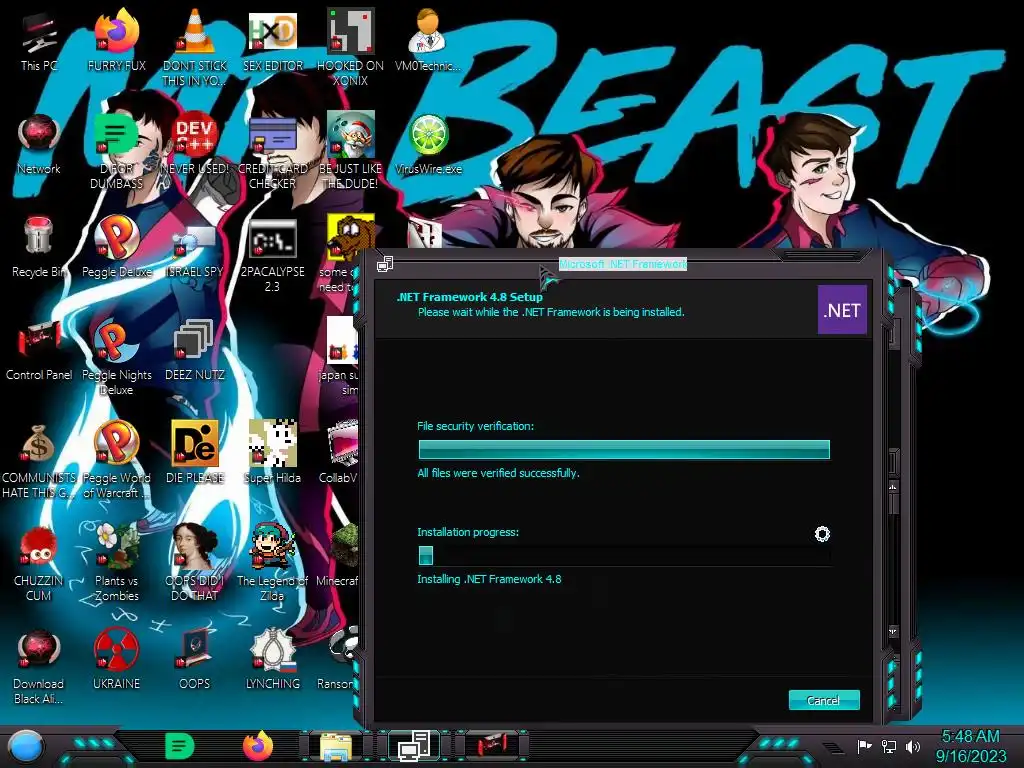Open The Legend of Zilda icon
This screenshot has width=1024, height=768.
coord(272,546)
